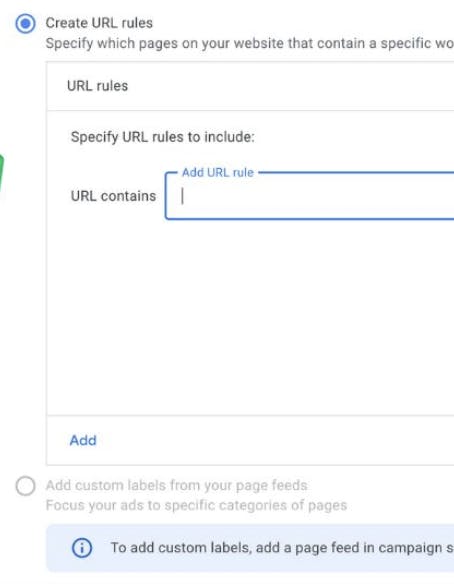Select the Create URL rules radio button

[x=25, y=24]
